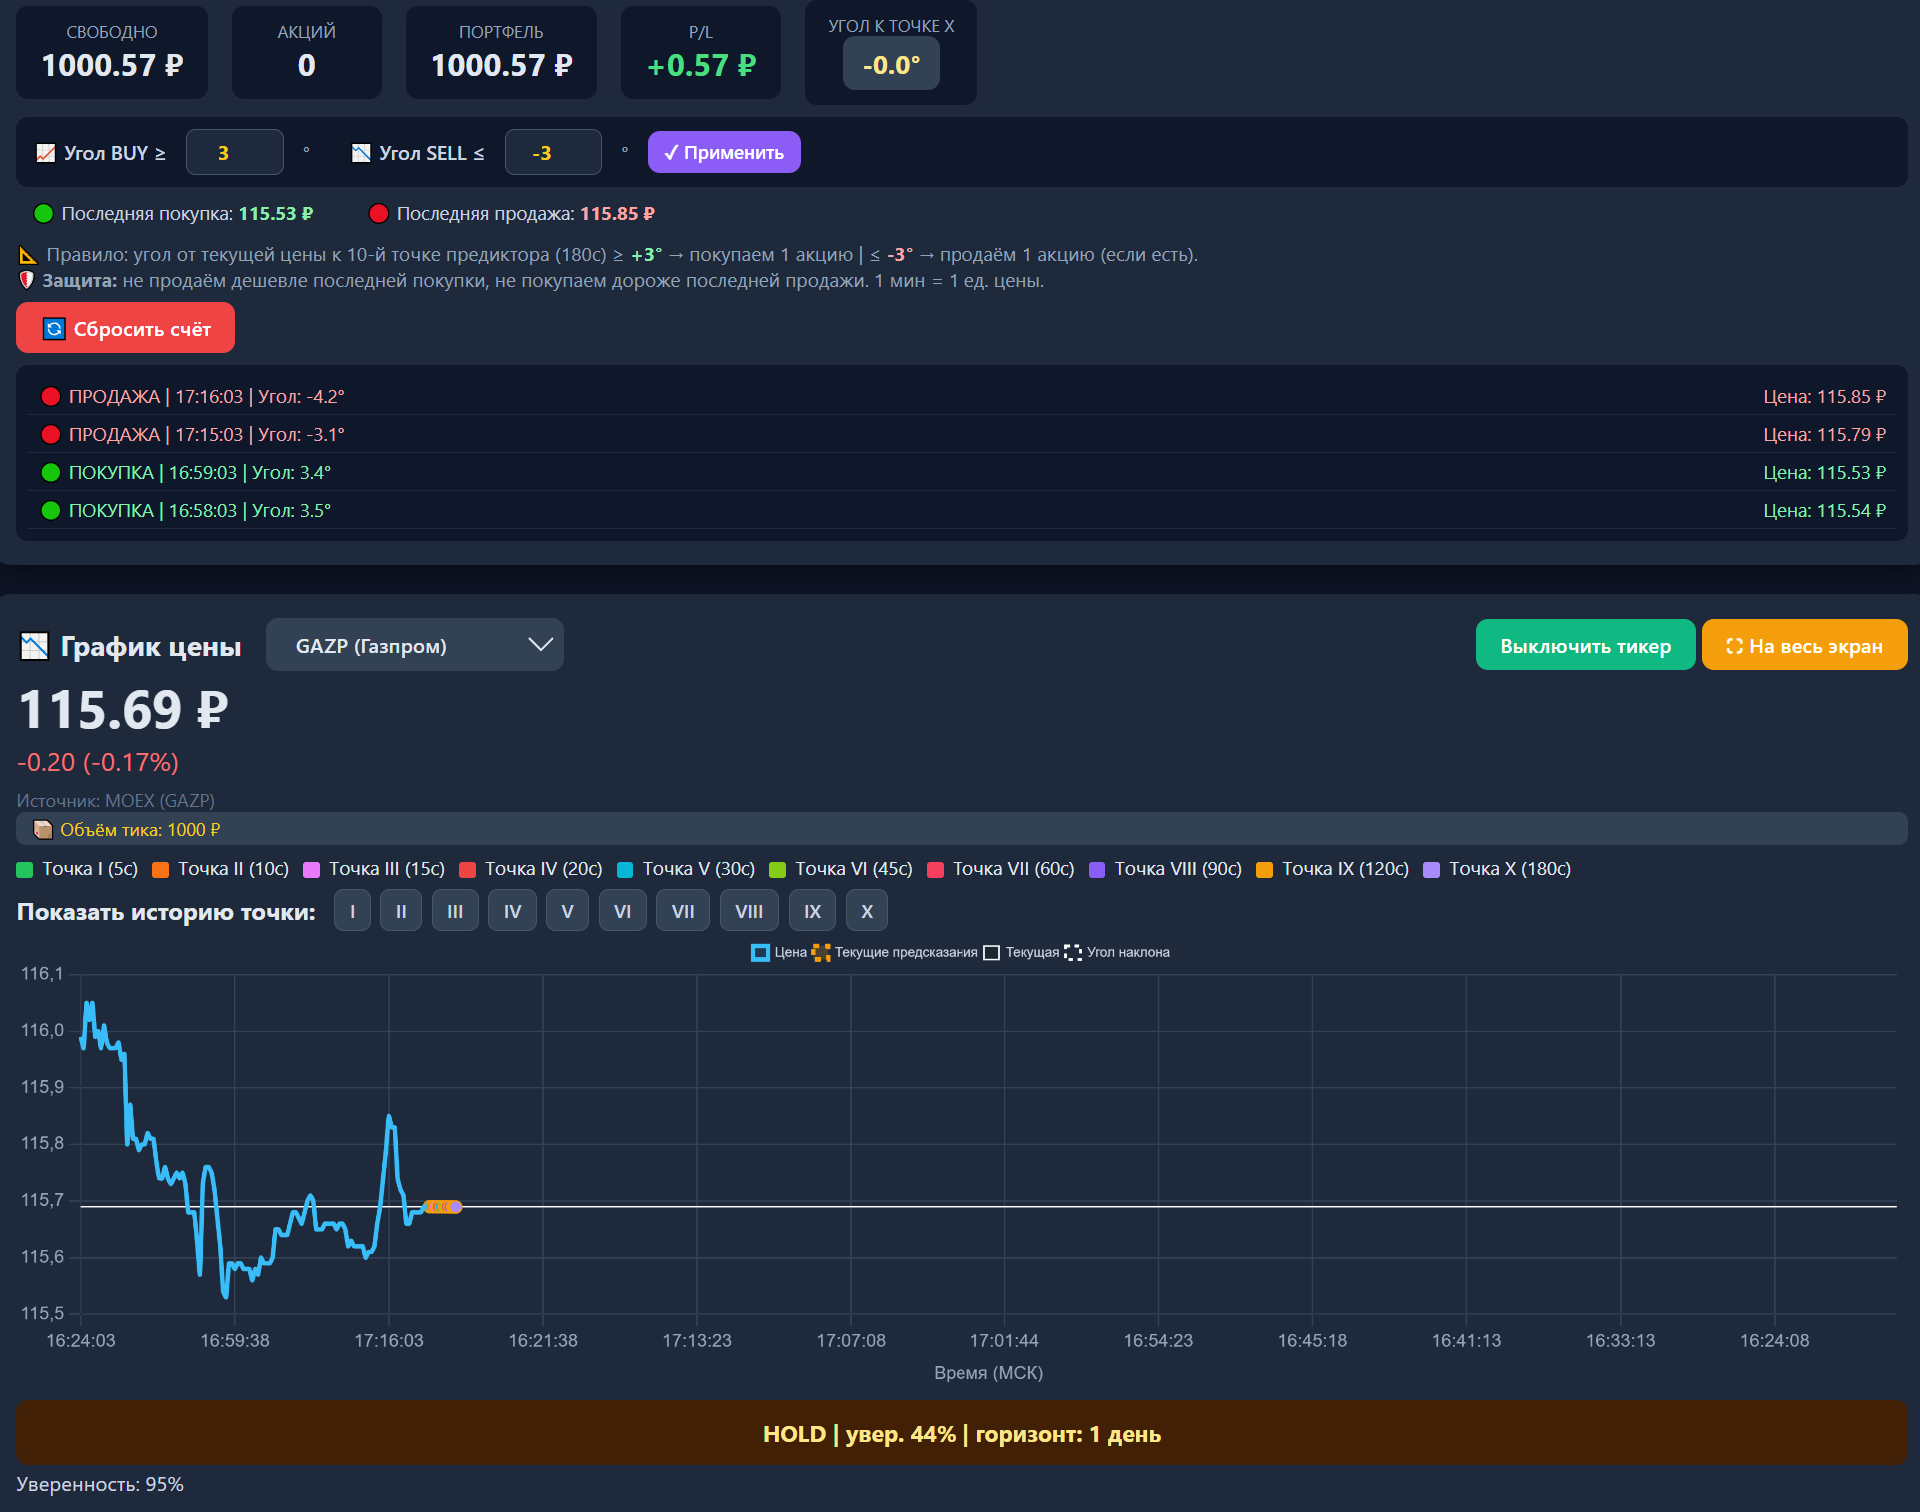Click the box icon beside Объём тика
Image resolution: width=1920 pixels, height=1512 pixels.
tap(43, 830)
